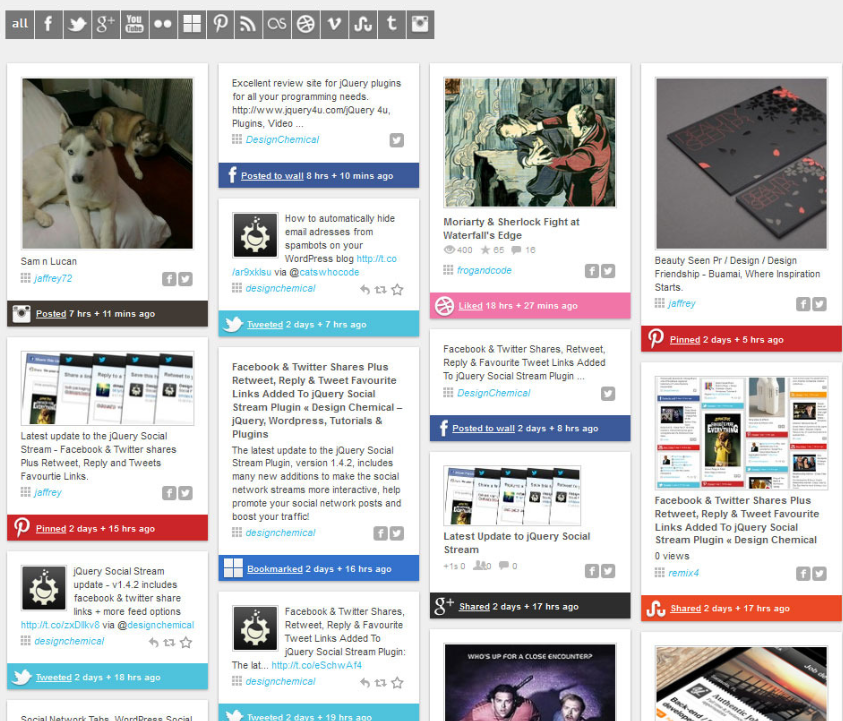
Task: Filter the stream by Flickr
Action: (163, 24)
